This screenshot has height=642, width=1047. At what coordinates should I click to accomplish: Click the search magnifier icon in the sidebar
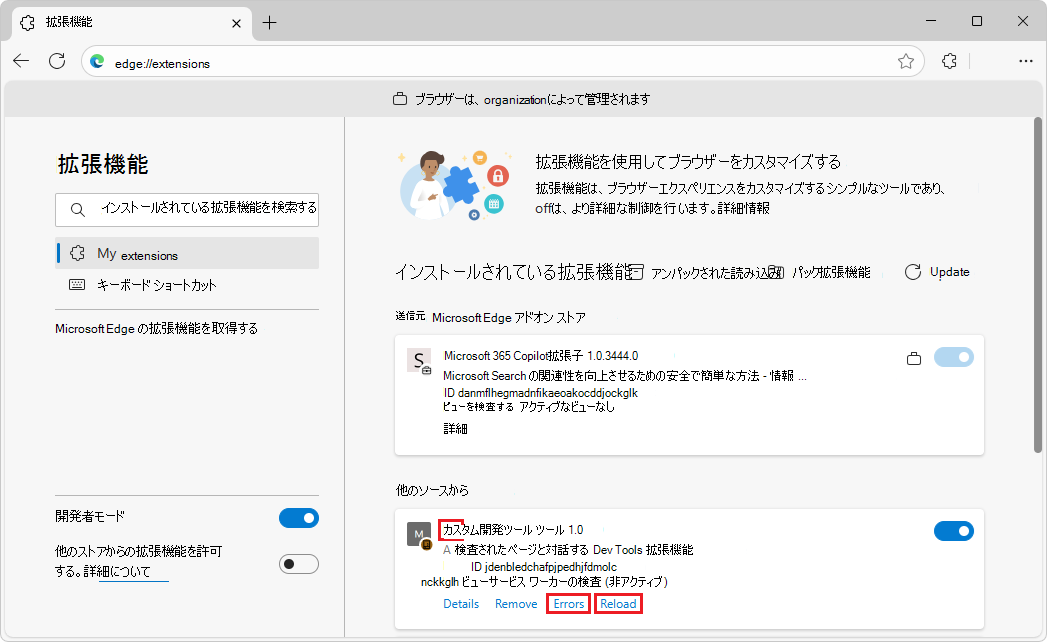point(77,210)
